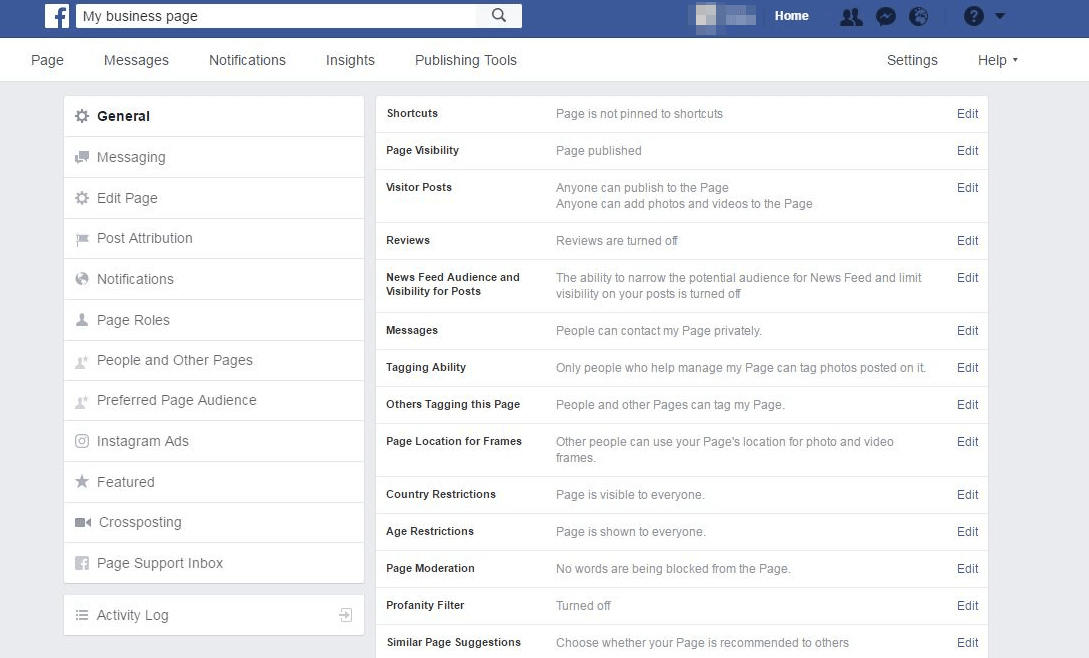The image size is (1089, 658).
Task: Click the Activity Log exit arrow icon
Action: tap(345, 615)
